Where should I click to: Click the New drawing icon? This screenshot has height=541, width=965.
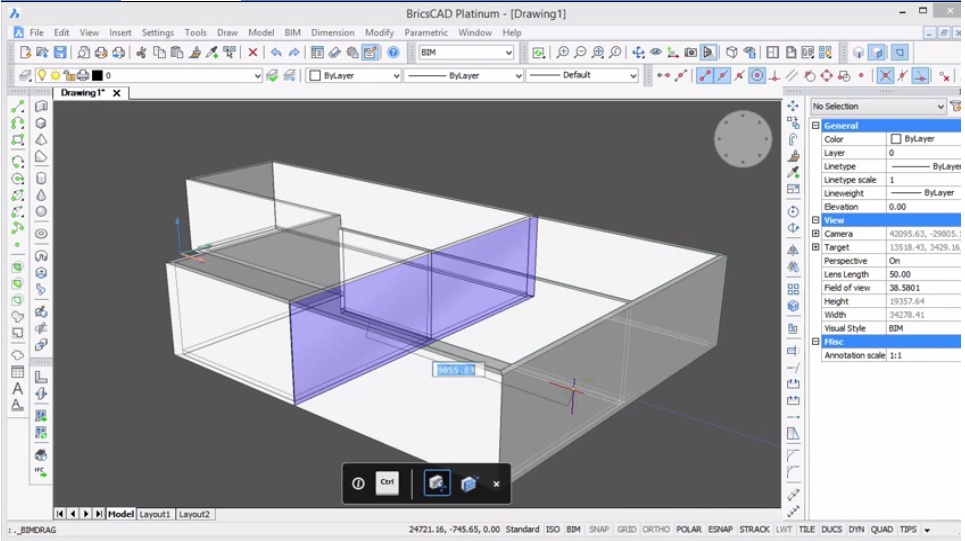(x=25, y=52)
